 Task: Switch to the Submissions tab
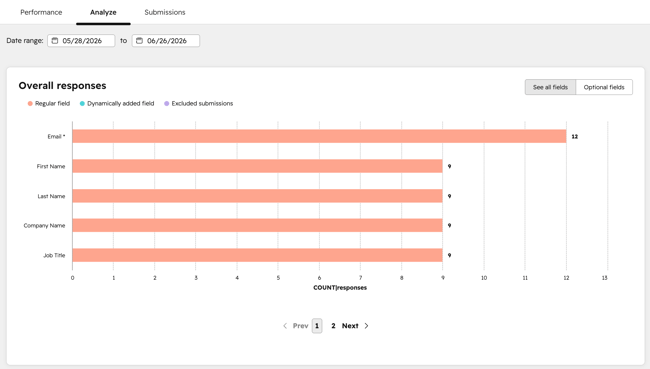(165, 12)
